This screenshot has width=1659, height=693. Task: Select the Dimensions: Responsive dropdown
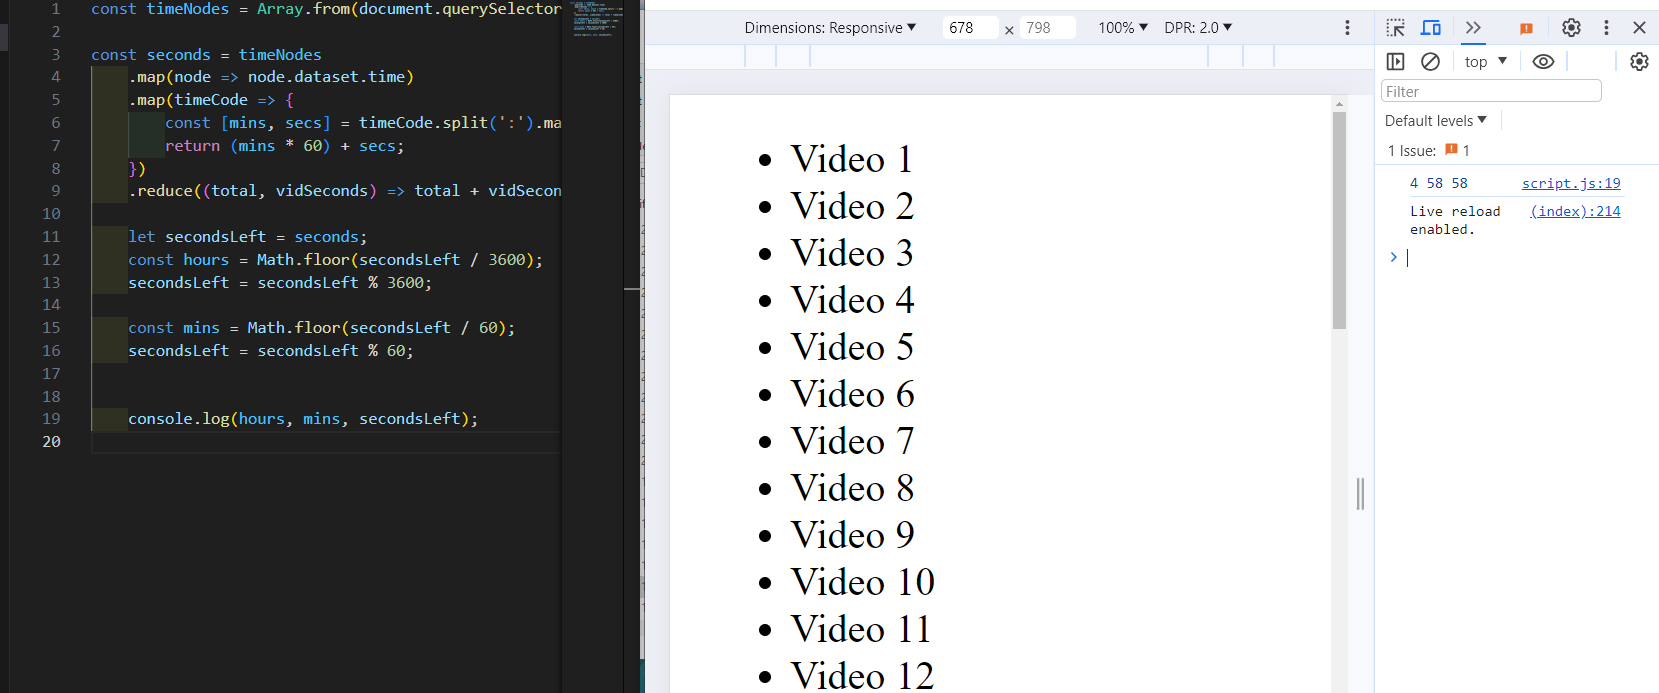click(x=830, y=28)
